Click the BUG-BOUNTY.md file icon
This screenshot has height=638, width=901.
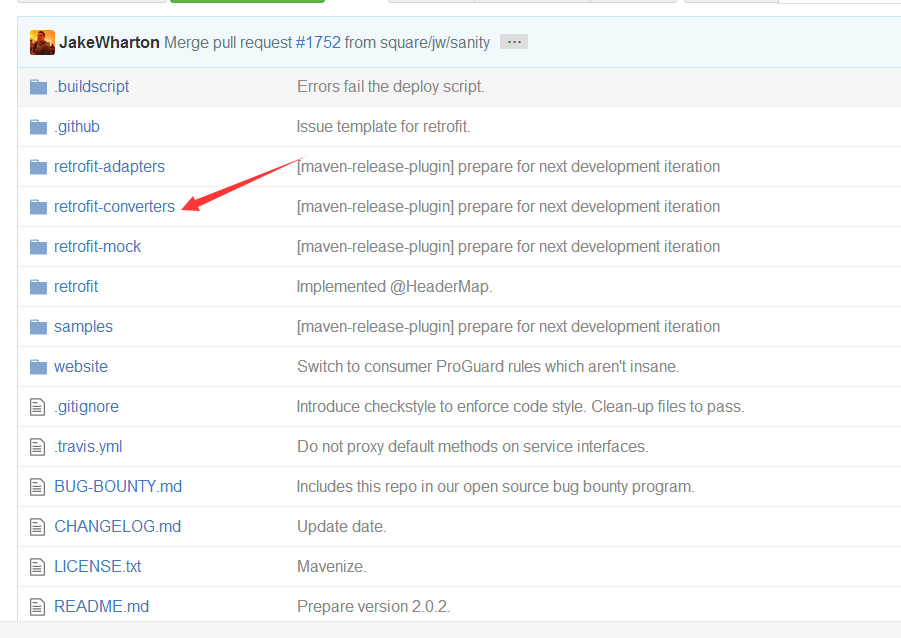point(37,487)
